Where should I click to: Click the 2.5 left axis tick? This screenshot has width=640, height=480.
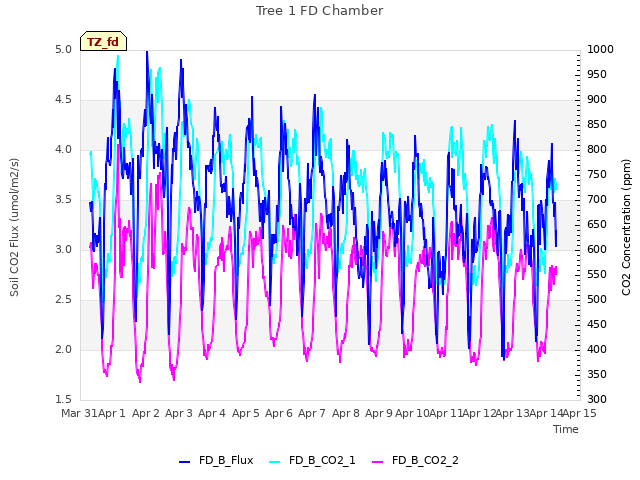(63, 300)
